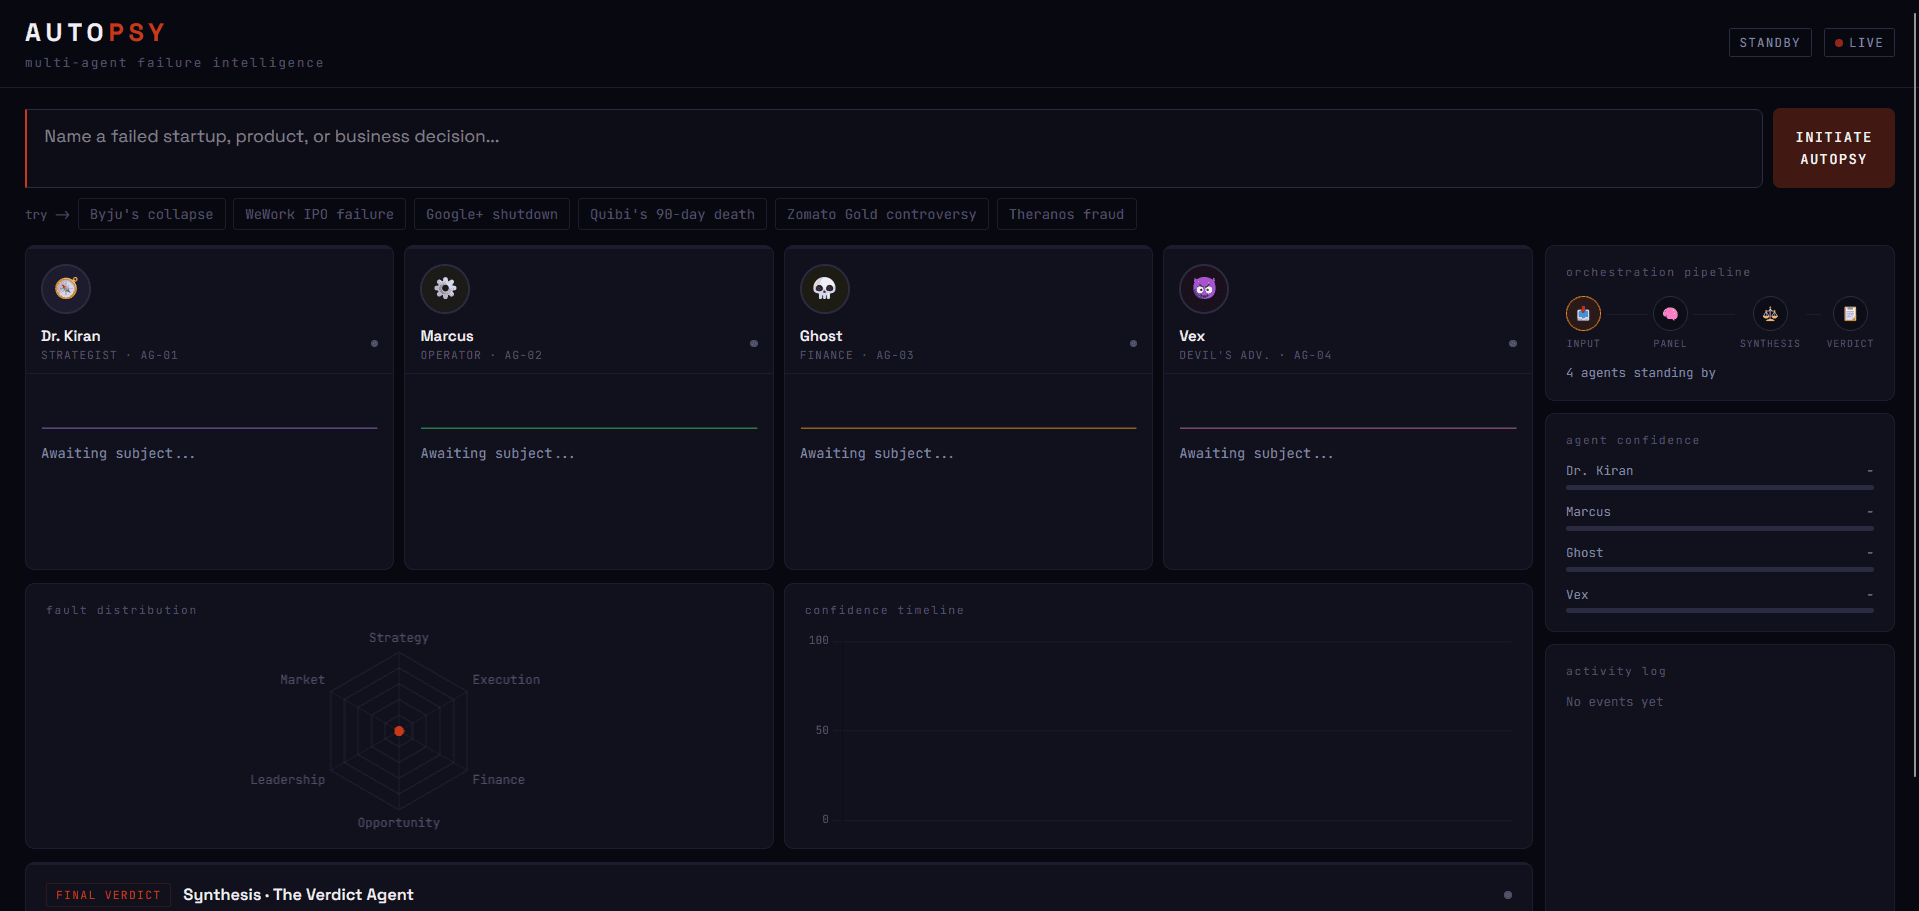Click the 'Finance' radar axis label
Viewport: 1919px width, 911px height.
coord(498,780)
